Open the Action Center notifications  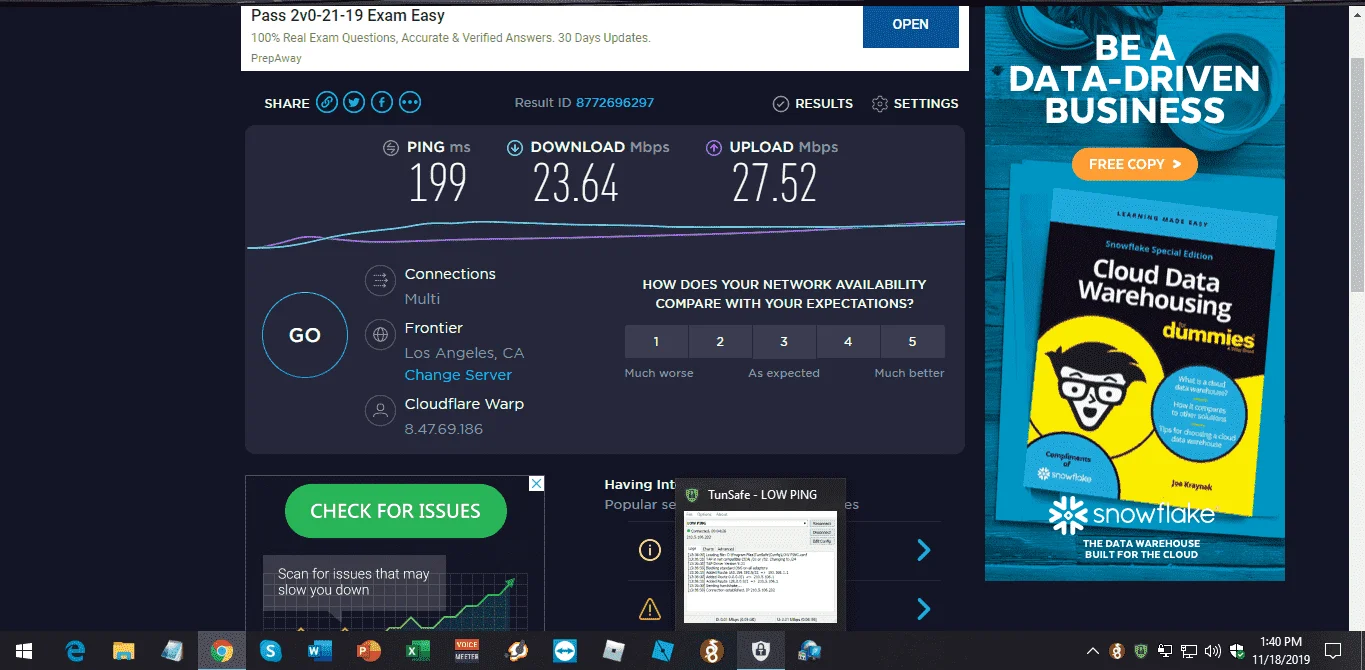1332,651
